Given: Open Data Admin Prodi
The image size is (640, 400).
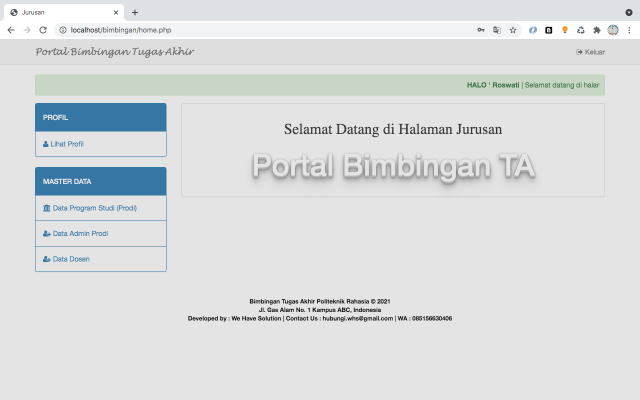Looking at the screenshot, I should click(80, 233).
